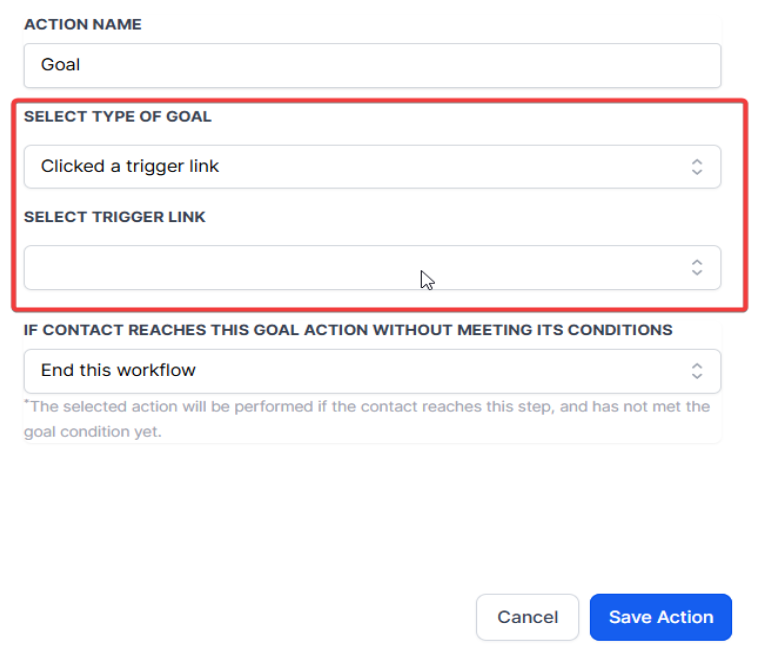
Task: Click the chevron arrows on goal type selector
Action: tap(697, 167)
